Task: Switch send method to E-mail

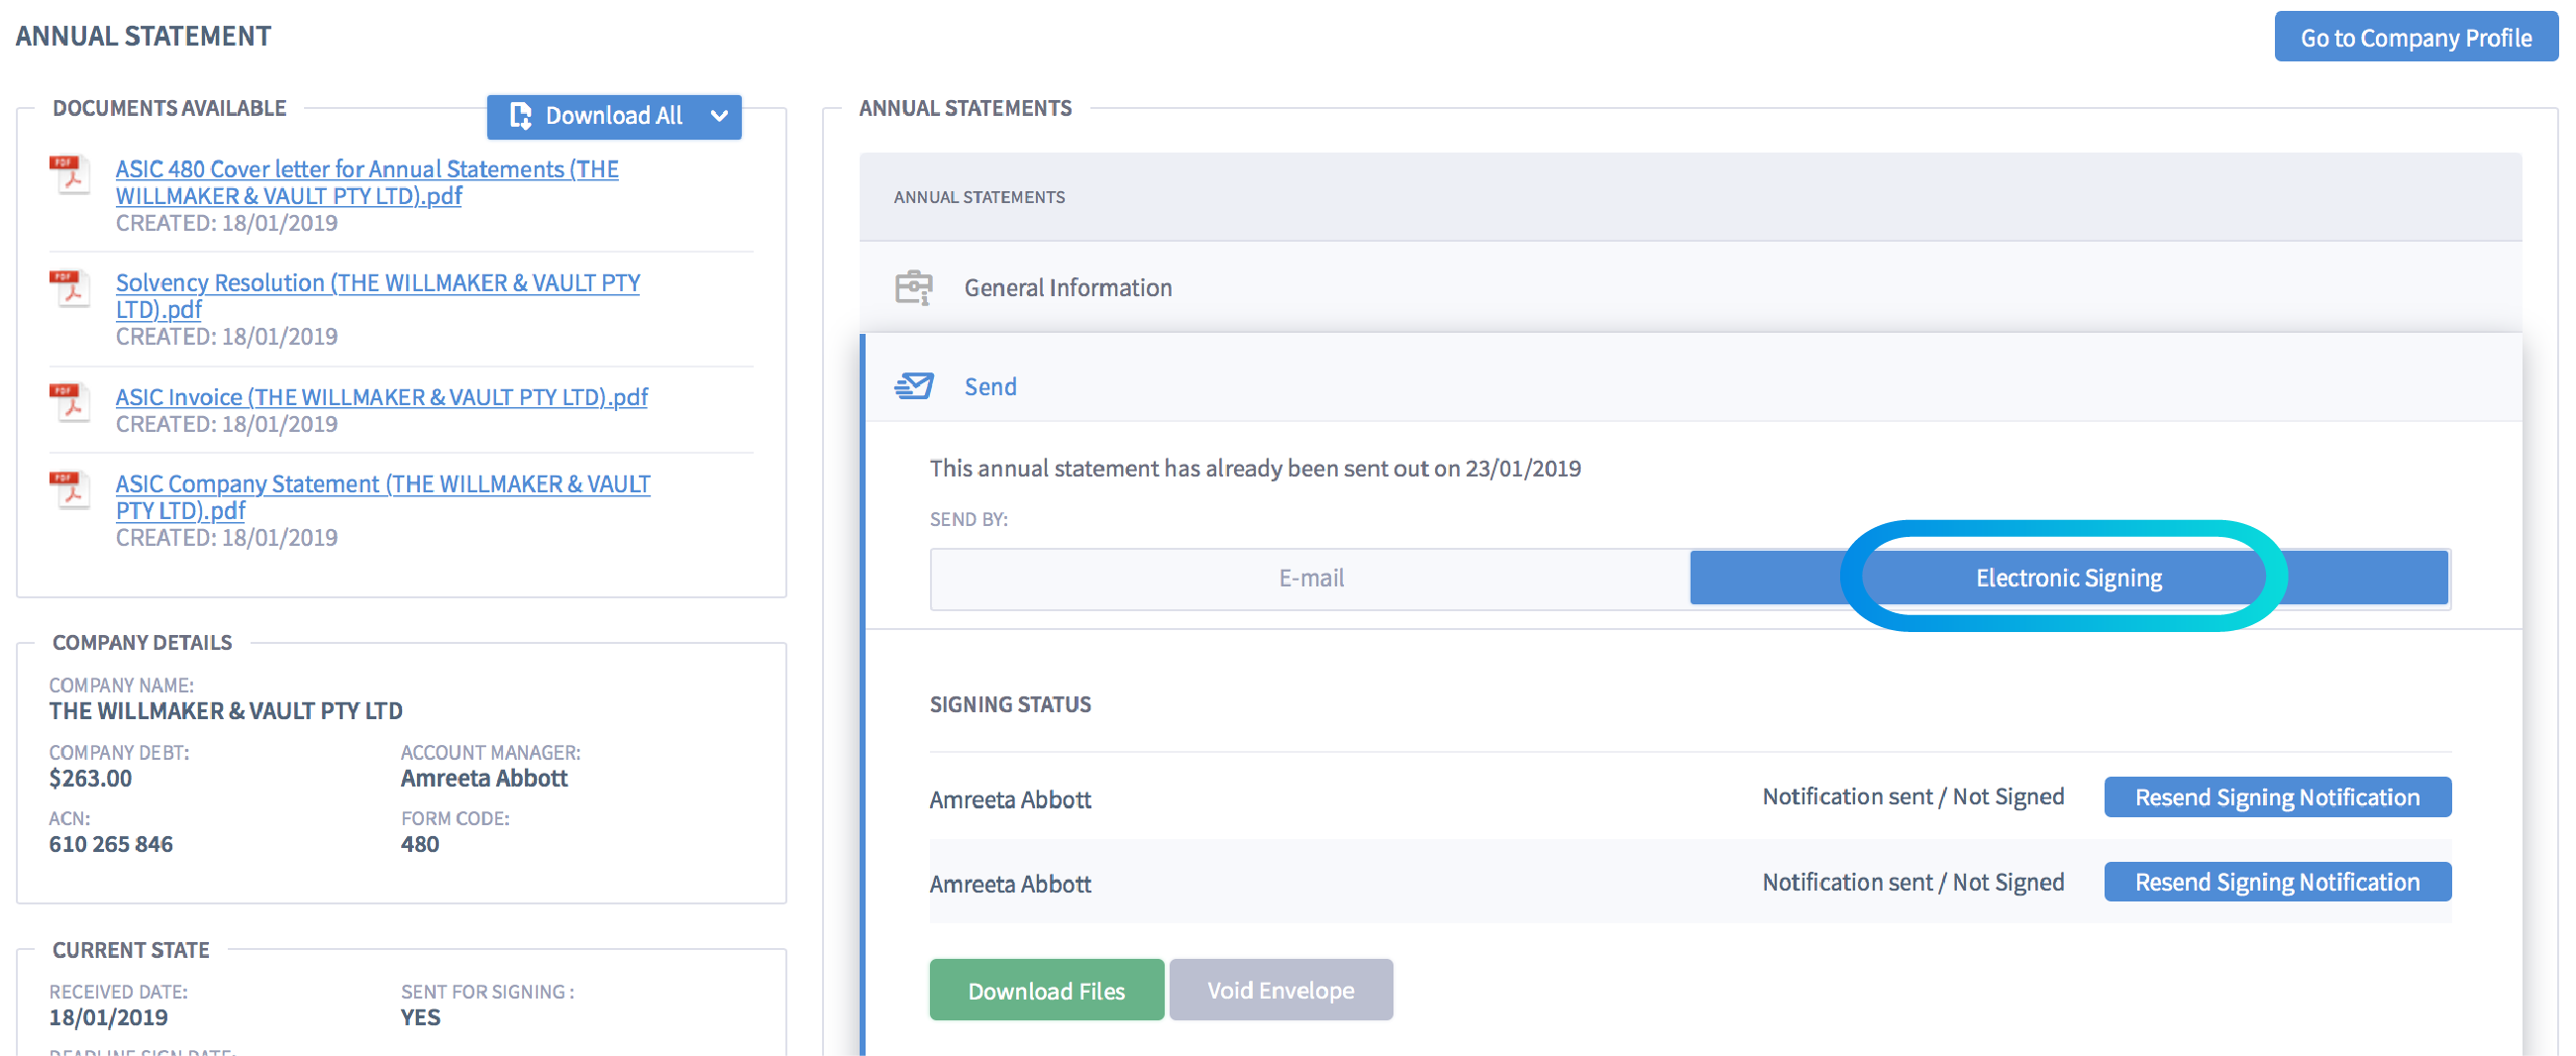Action: tap(1309, 577)
